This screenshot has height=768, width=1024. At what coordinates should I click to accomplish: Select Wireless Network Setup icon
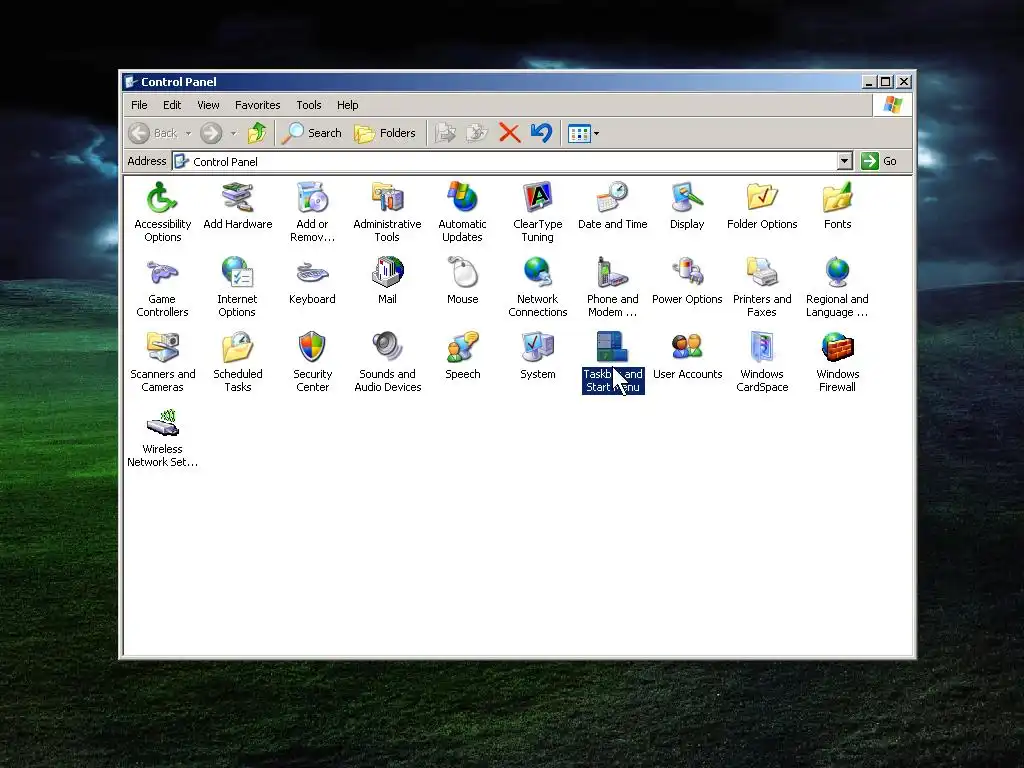click(x=163, y=423)
